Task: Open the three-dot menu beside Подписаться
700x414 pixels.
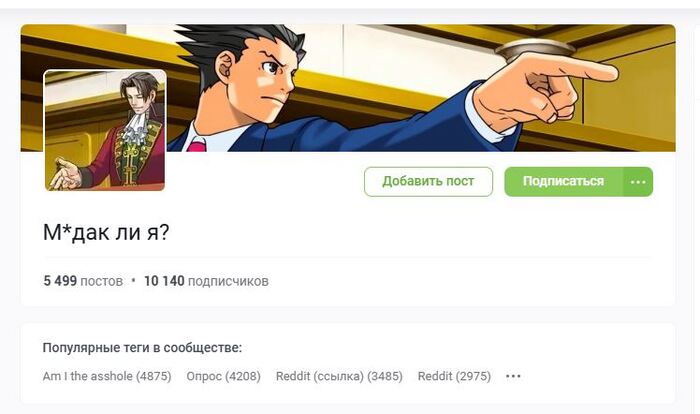Action: pyautogui.click(x=638, y=182)
